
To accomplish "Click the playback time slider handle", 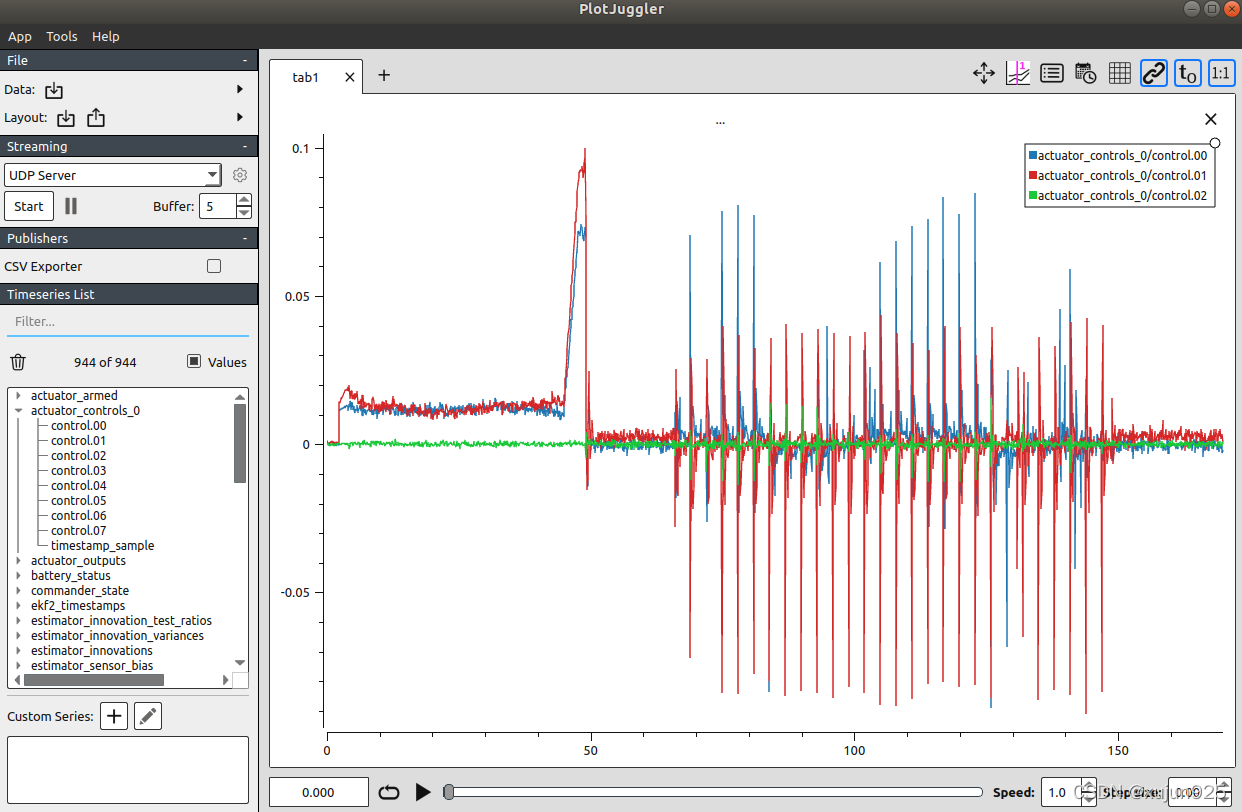I will tap(449, 792).
